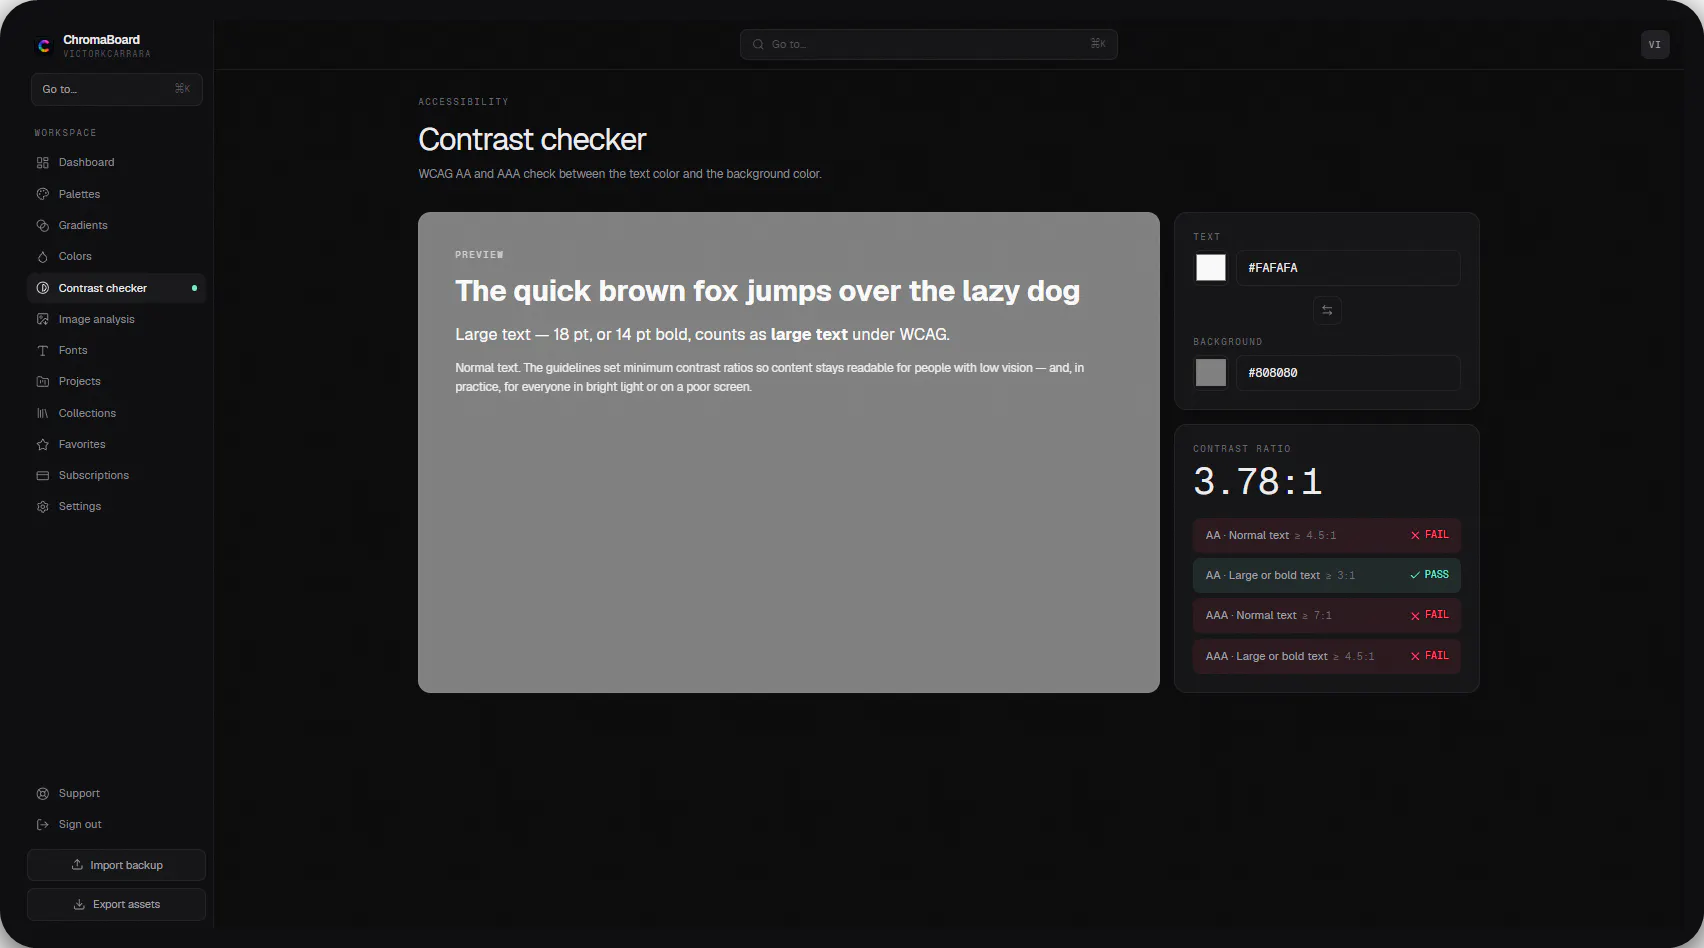Click the Settings gear icon
The width and height of the screenshot is (1704, 948).
point(42,507)
